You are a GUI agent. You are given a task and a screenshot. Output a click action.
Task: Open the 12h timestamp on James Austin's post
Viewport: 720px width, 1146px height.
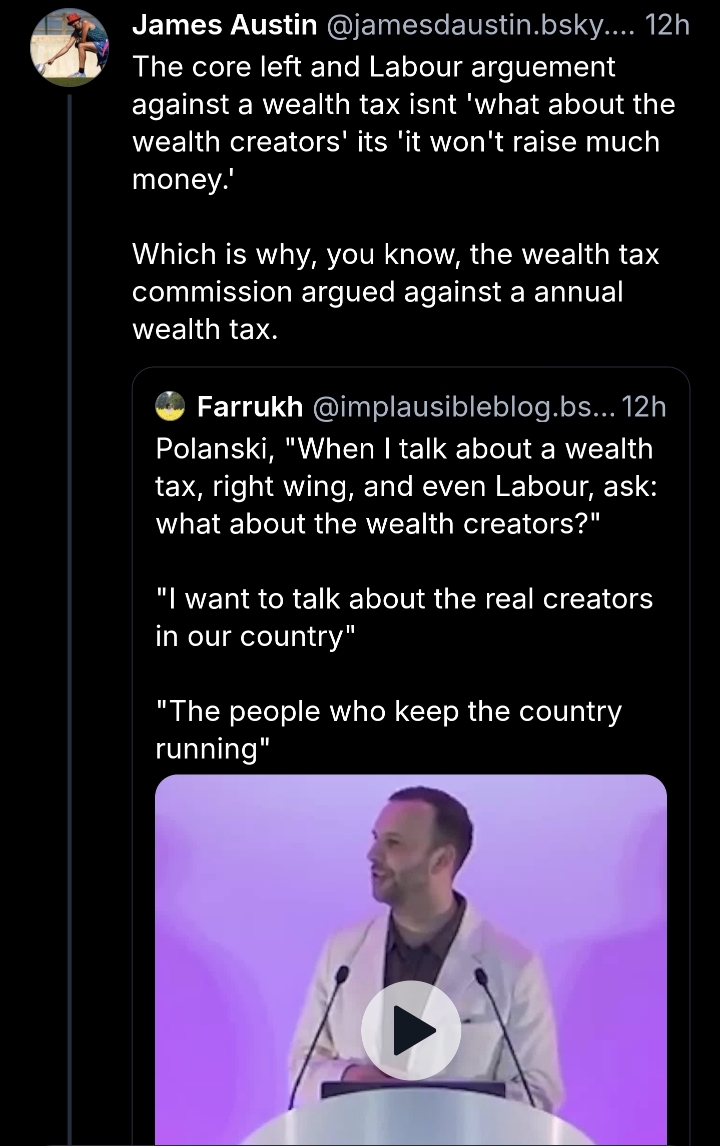click(667, 26)
